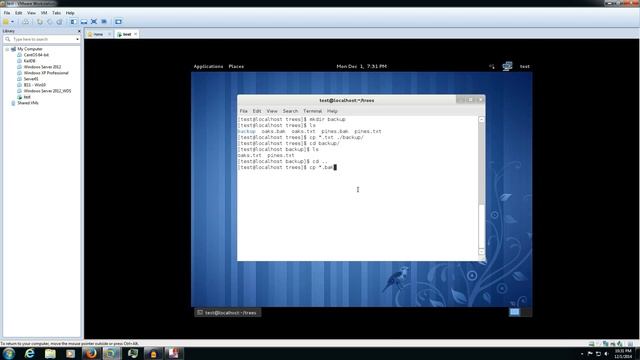Select the Windows XP Professional VM
Image resolution: width=640 pixels, height=360 pixels.
click(46, 73)
